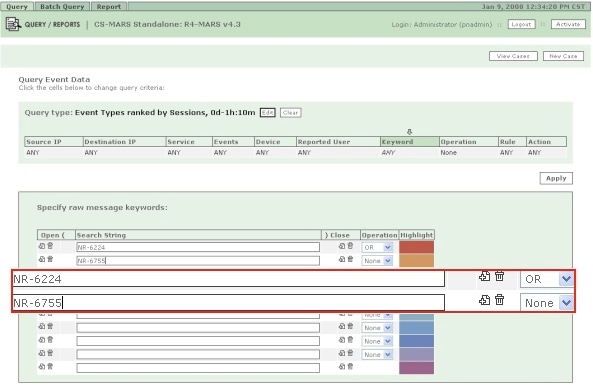Delete open parenthesis in the dark blue highlight row
Viewport: 593px width, 386px height.
50,340
